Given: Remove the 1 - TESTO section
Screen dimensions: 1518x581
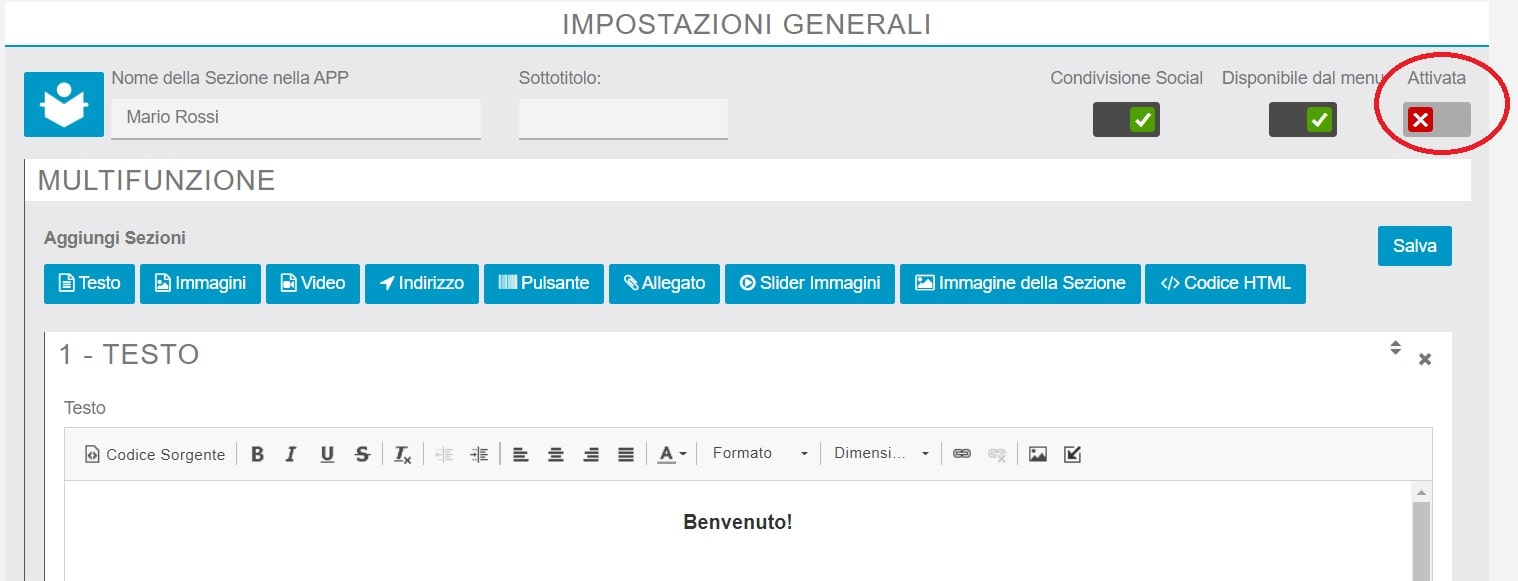Looking at the screenshot, I should tap(1425, 359).
